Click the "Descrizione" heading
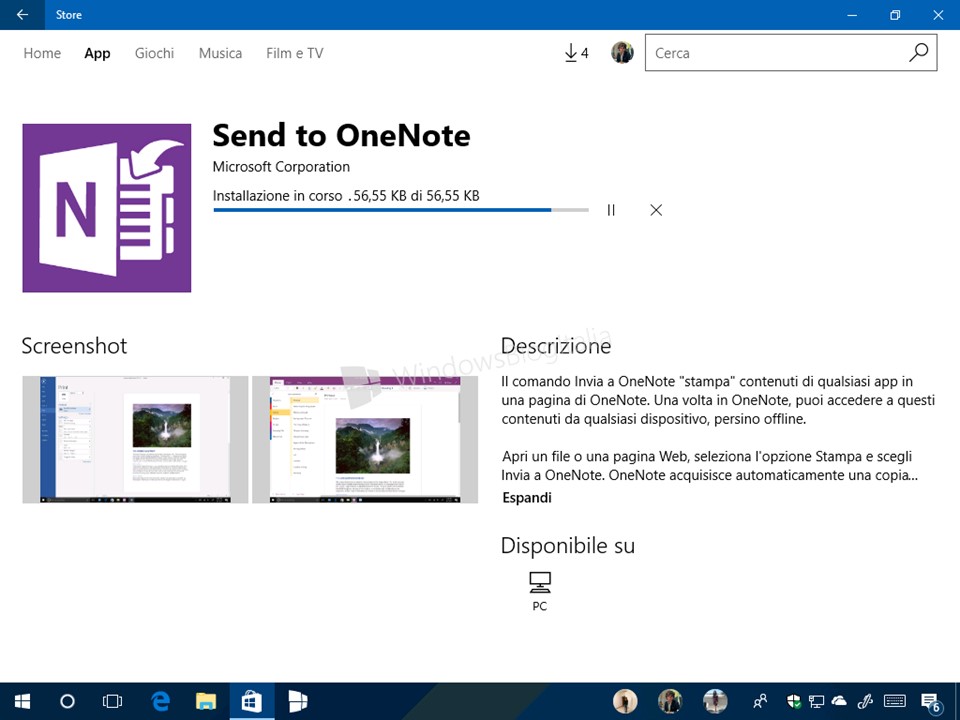960x720 pixels. pyautogui.click(x=556, y=346)
